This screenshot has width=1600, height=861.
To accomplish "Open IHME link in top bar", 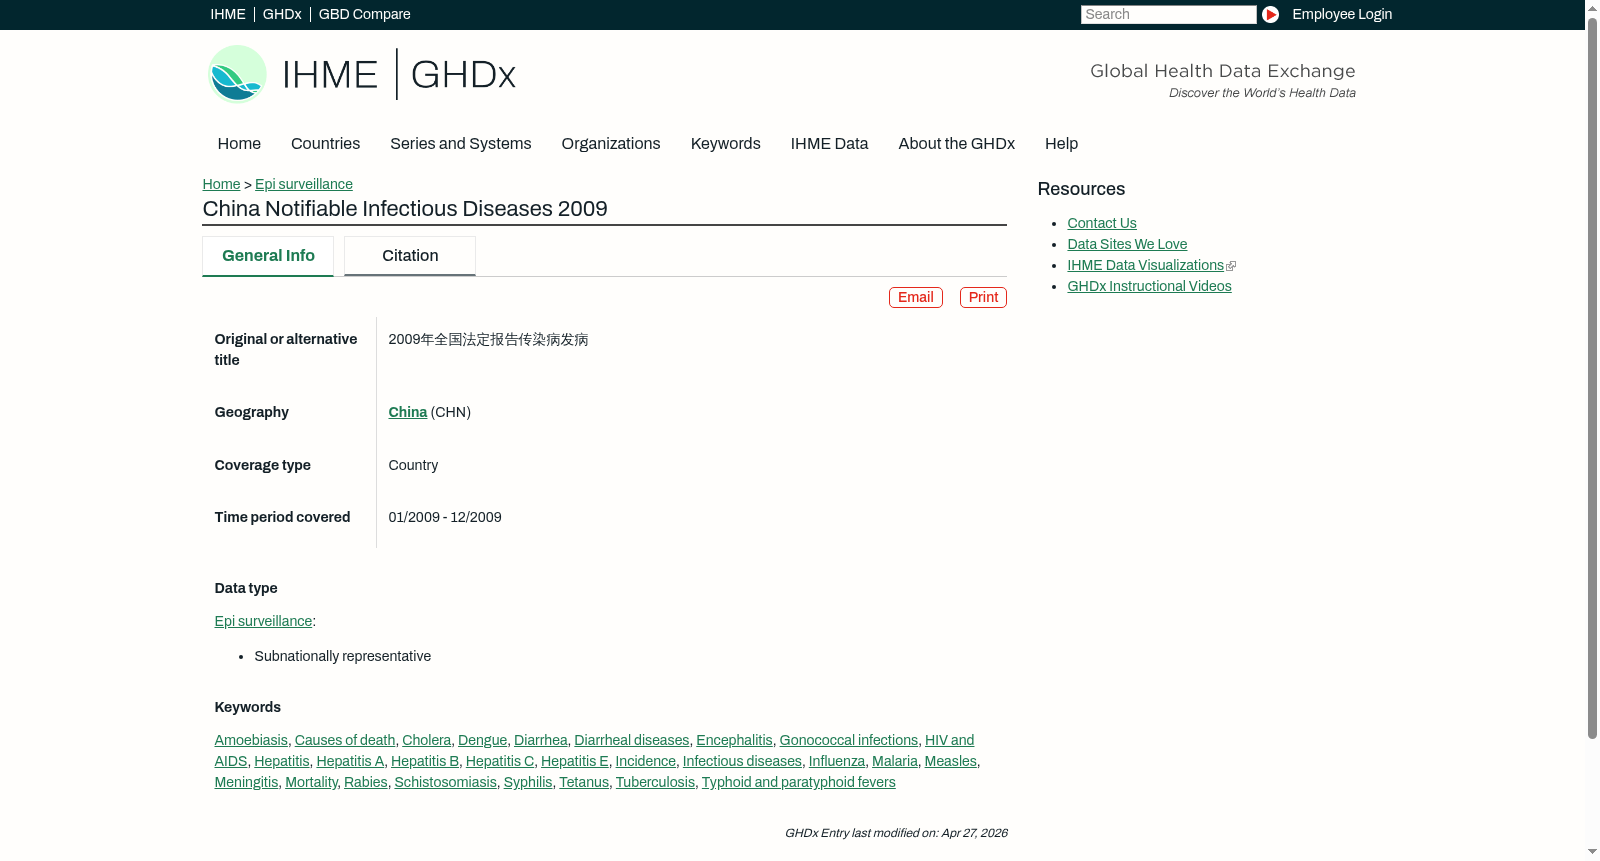I will click(228, 14).
